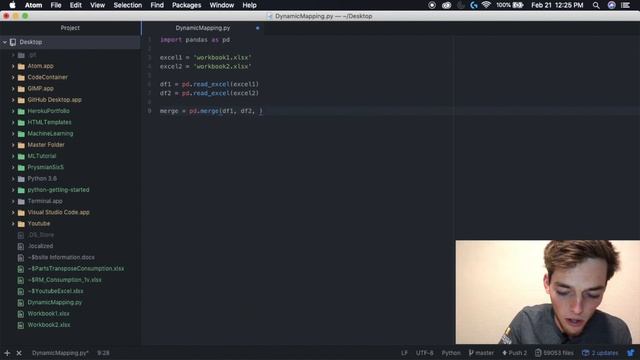Open the Edit menu
640x360 pixels.
click(x=76, y=5)
